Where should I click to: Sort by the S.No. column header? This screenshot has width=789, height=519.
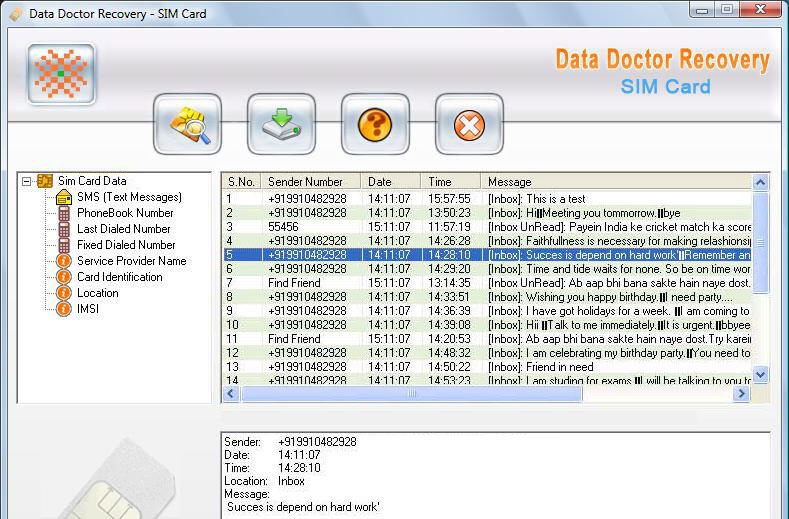pos(241,182)
